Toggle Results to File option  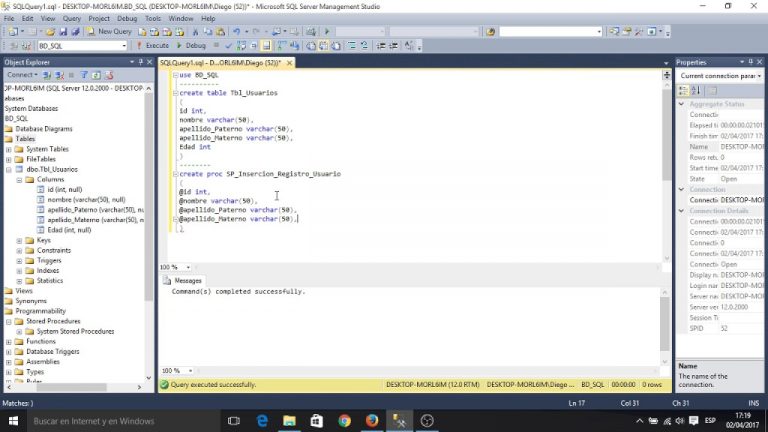336,46
